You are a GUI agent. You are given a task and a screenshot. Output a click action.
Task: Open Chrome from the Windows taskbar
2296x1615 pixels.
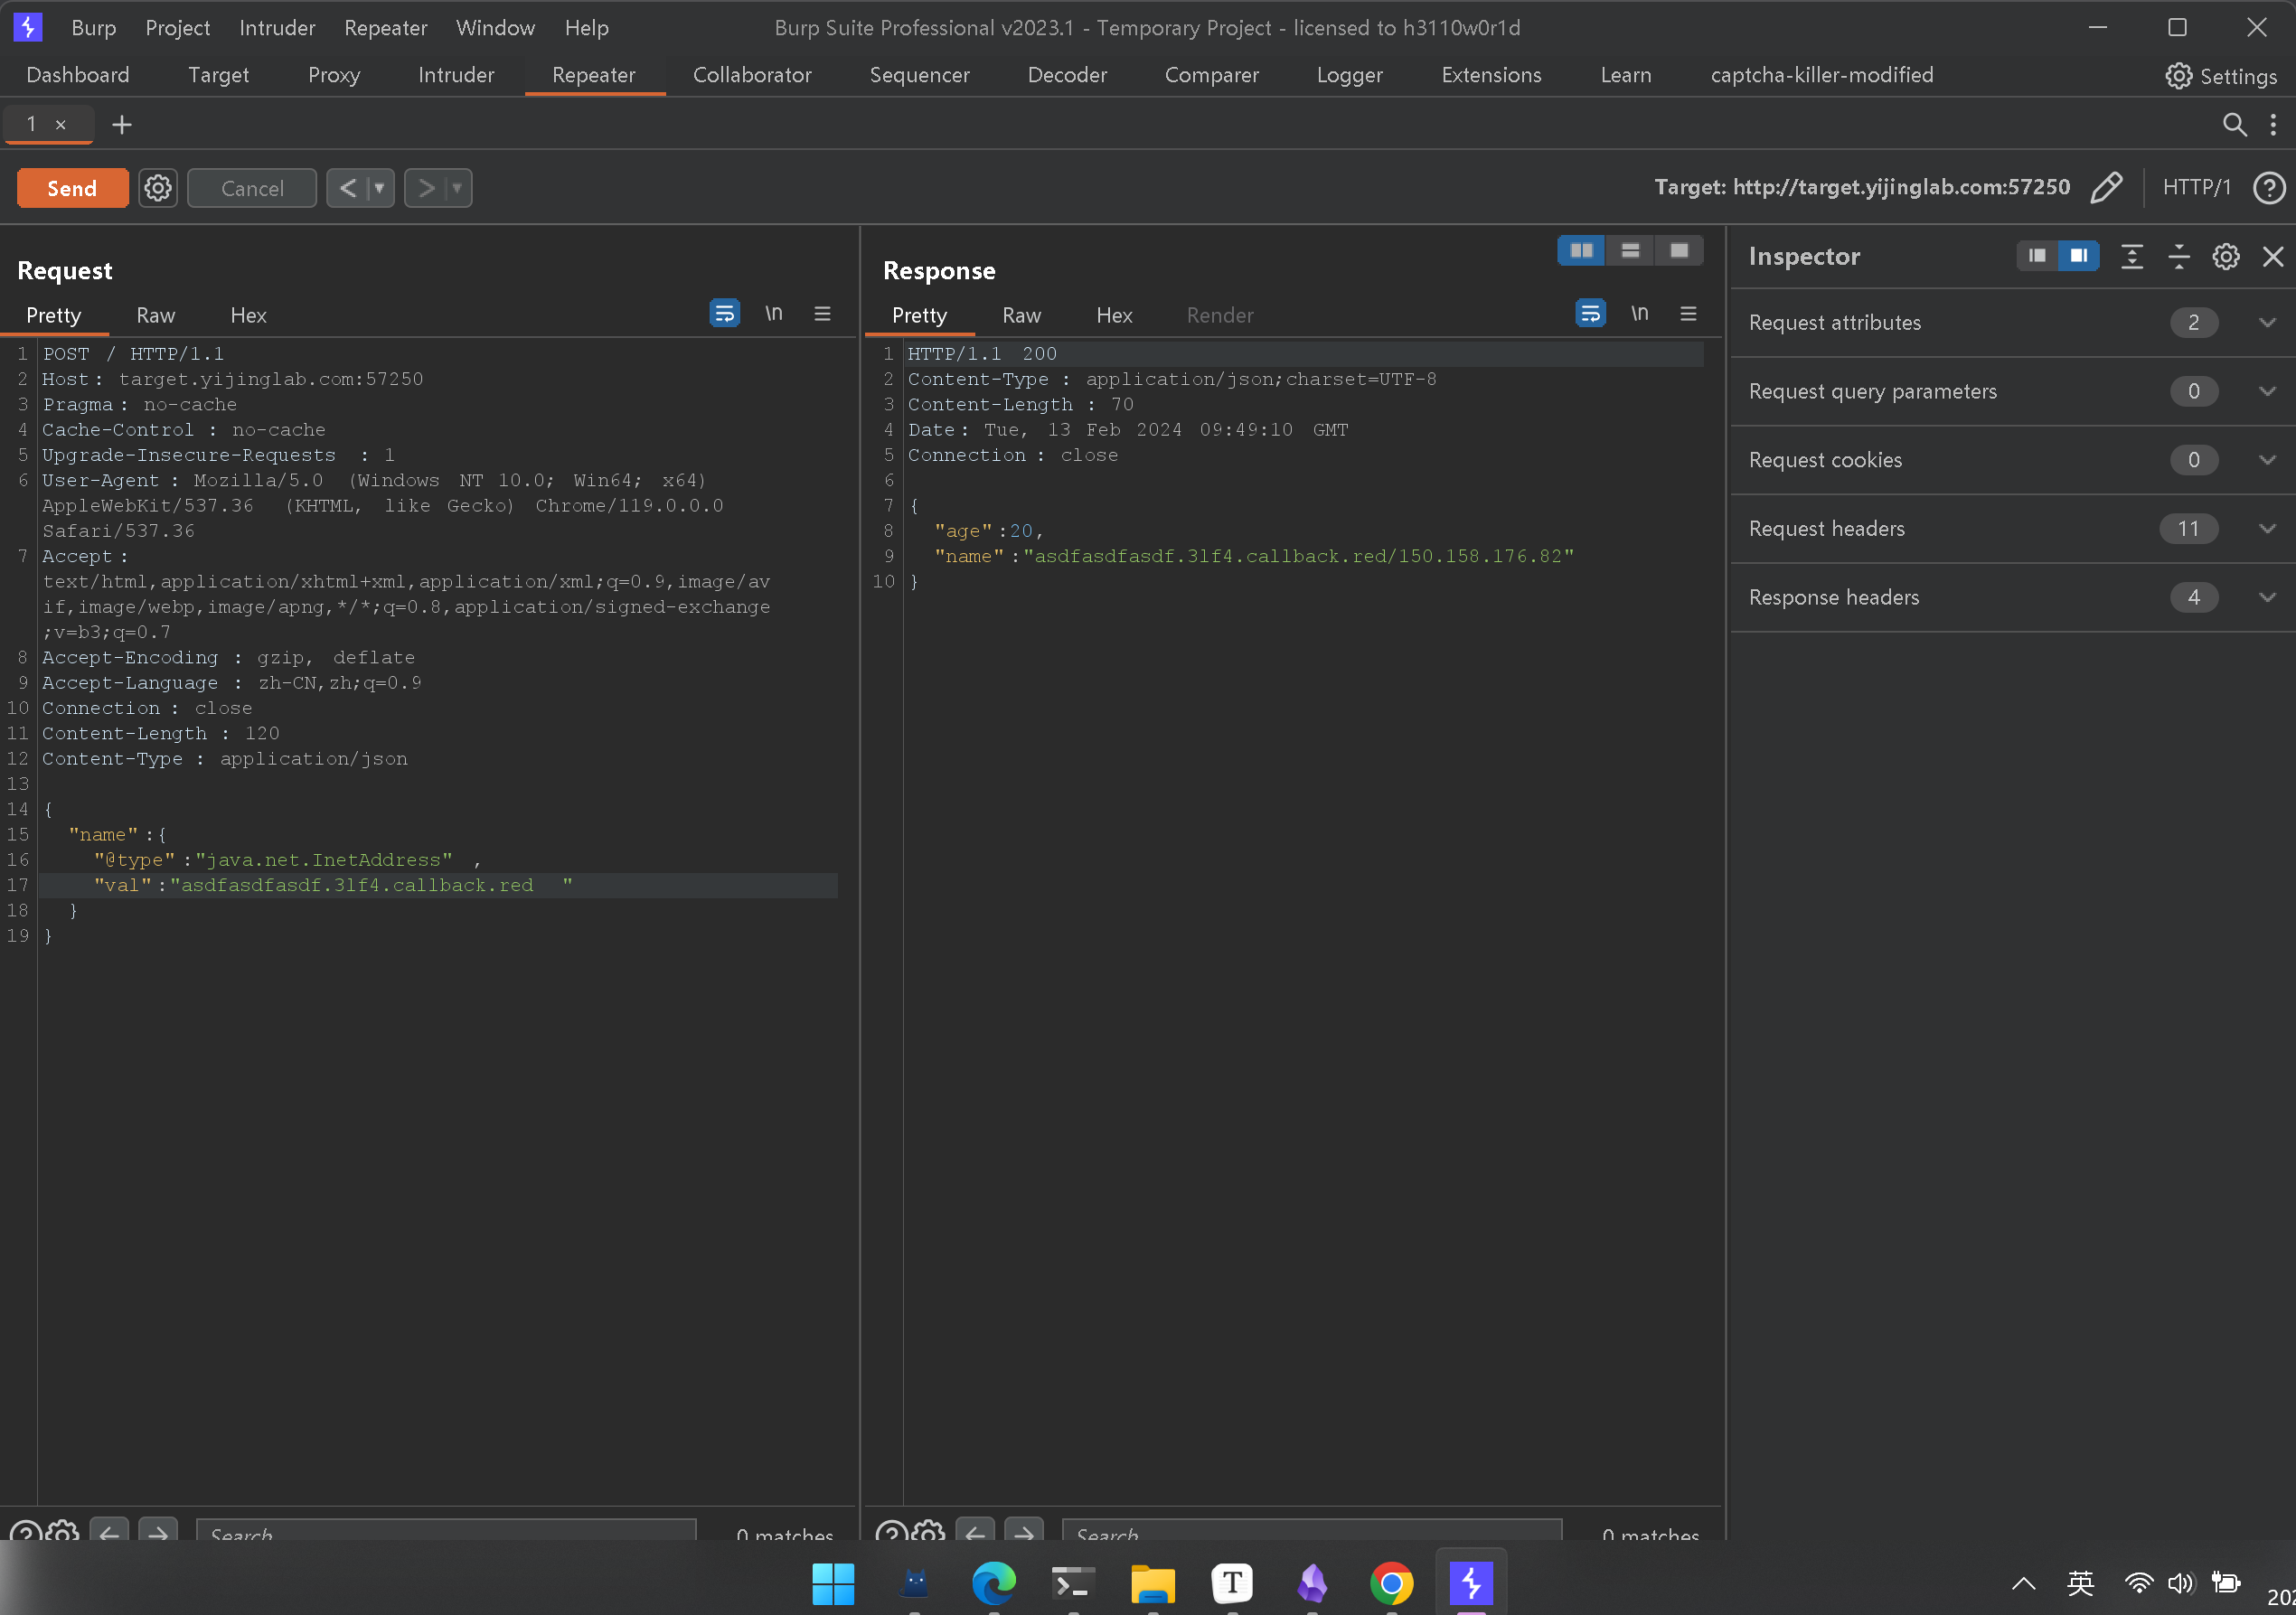click(1391, 1583)
